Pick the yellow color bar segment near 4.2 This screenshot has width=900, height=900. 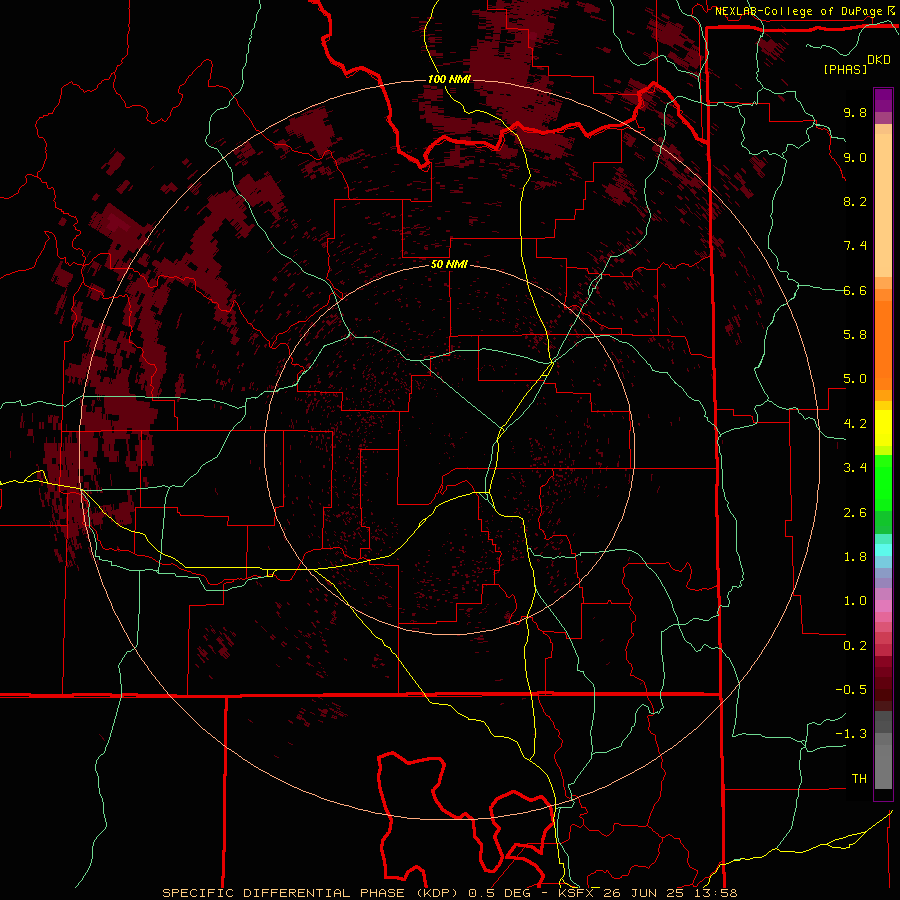[x=883, y=428]
